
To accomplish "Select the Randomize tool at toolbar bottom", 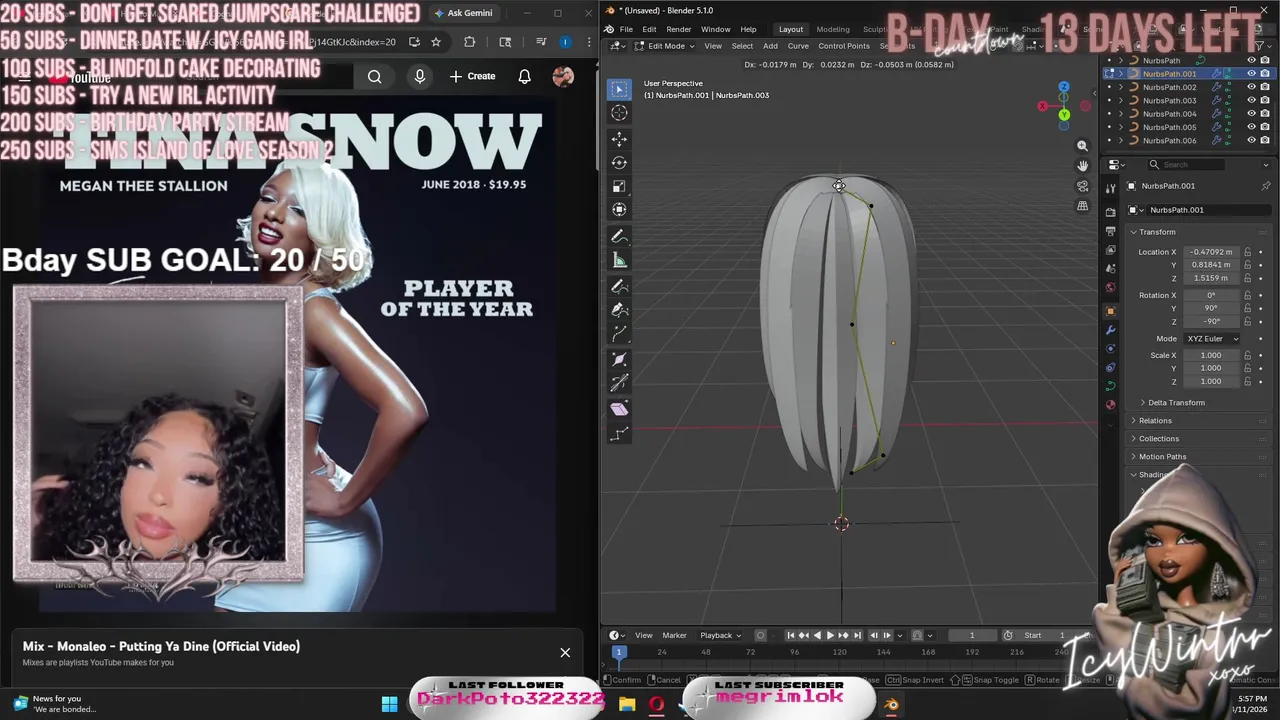I will pyautogui.click(x=619, y=434).
